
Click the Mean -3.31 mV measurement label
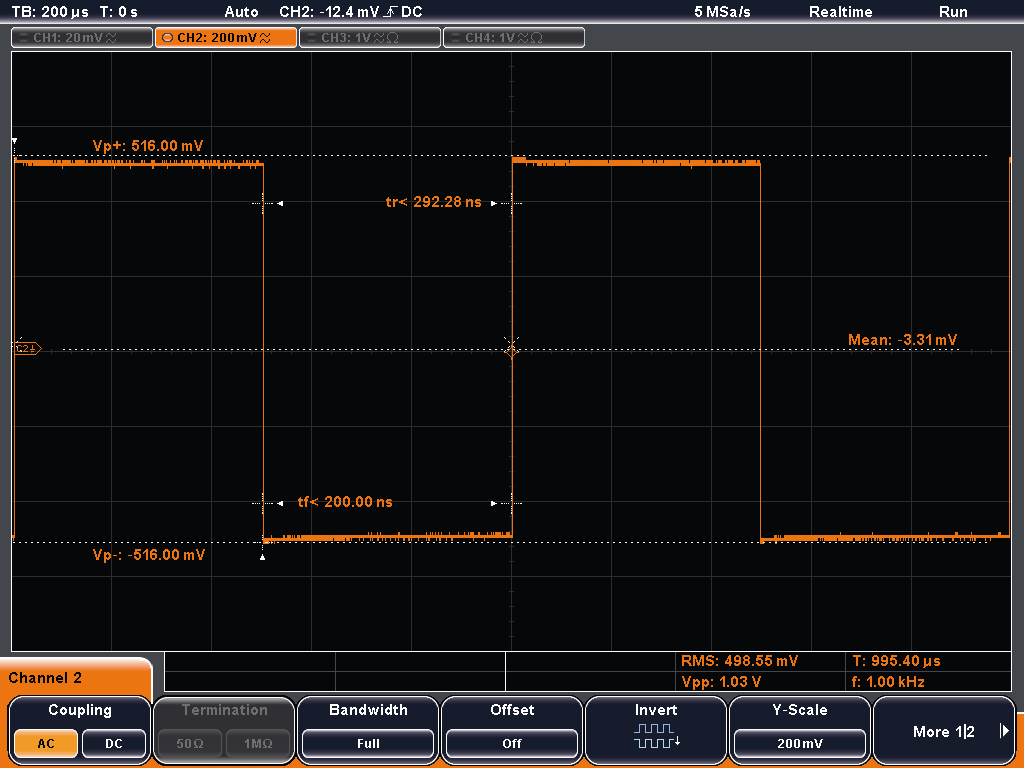902,340
